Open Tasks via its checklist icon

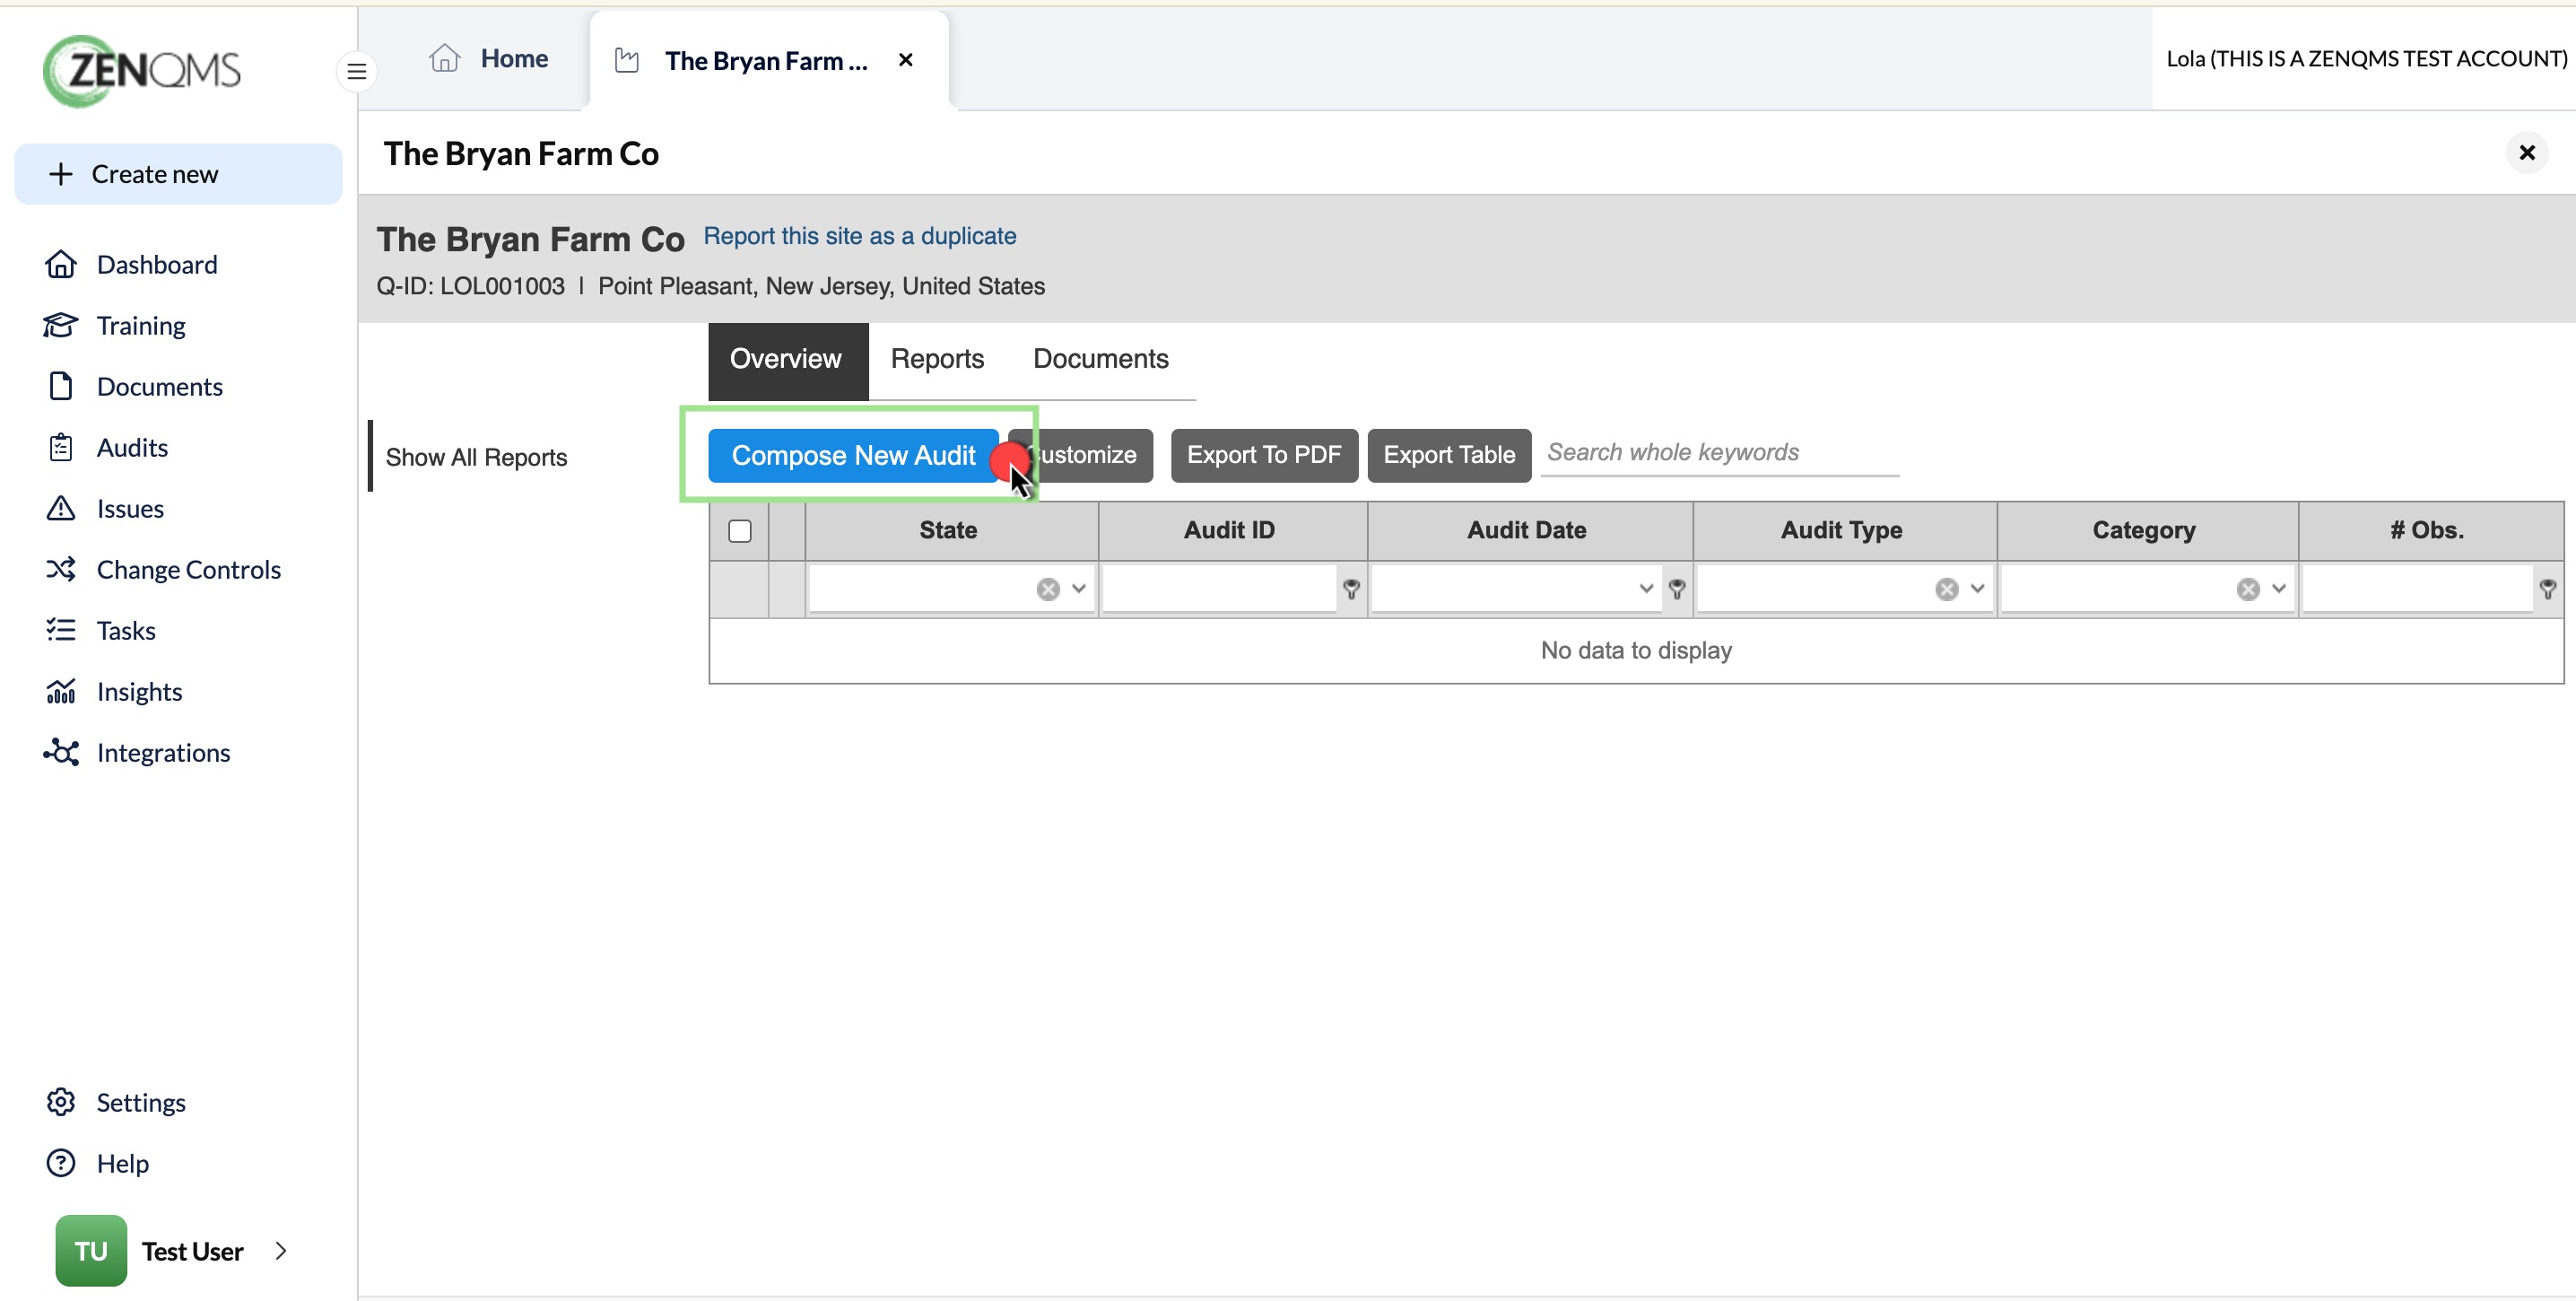[x=61, y=631]
